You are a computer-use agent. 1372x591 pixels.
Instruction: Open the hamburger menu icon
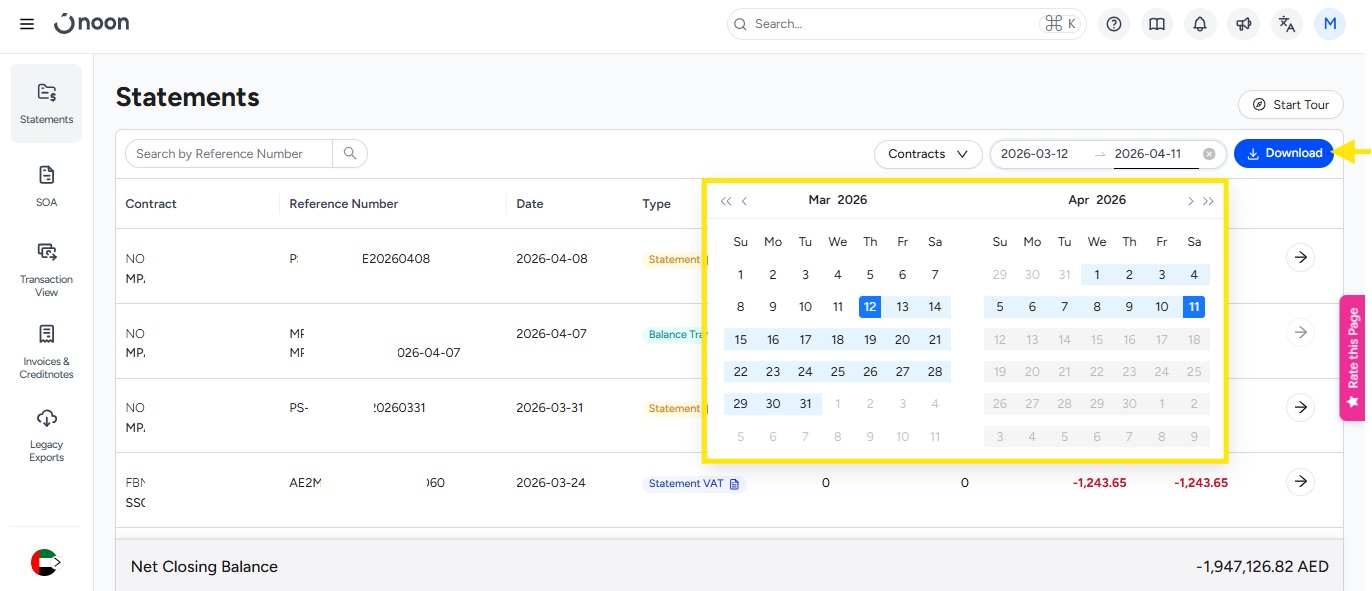[27, 24]
